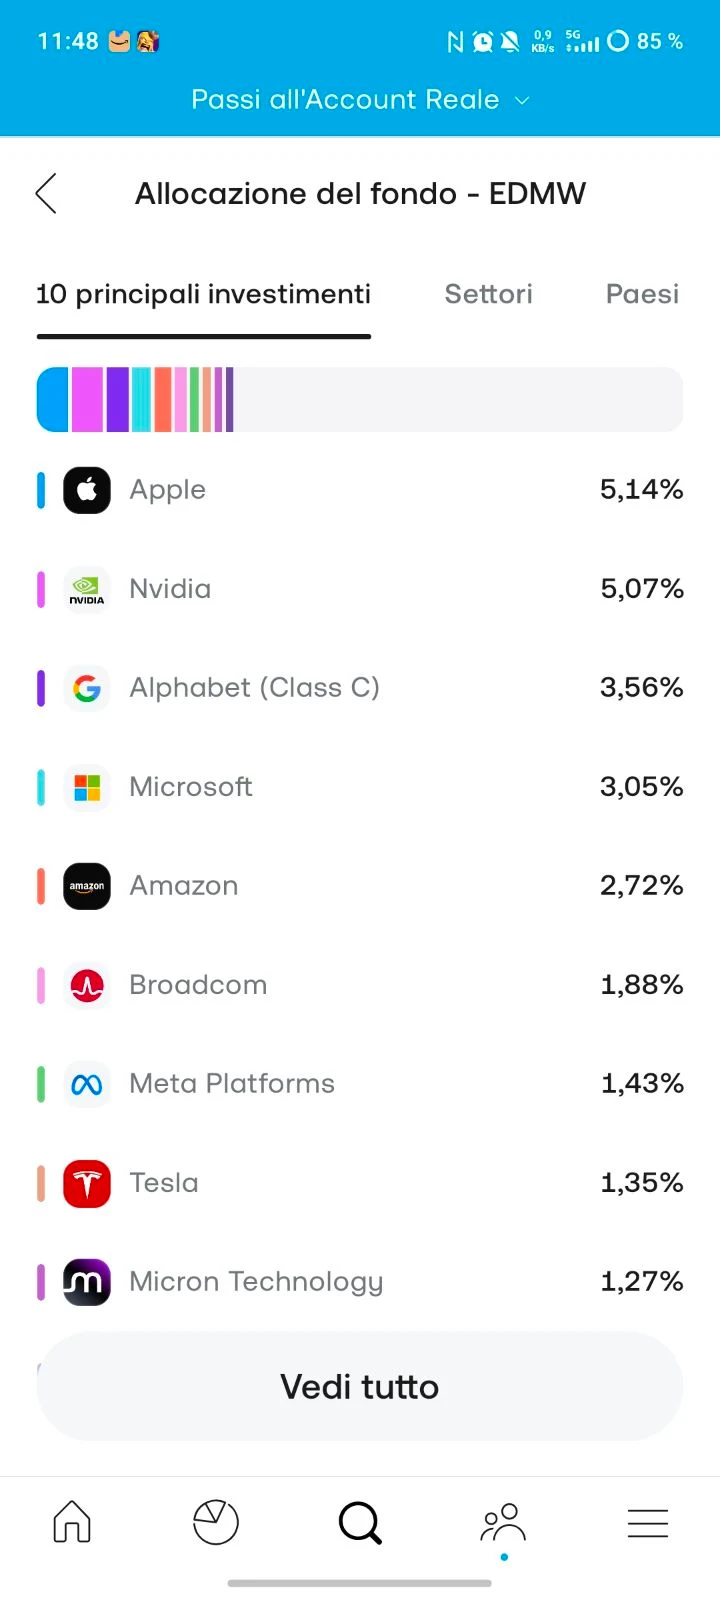Tap the search magnifier icon
720x1600 pixels.
(360, 1523)
